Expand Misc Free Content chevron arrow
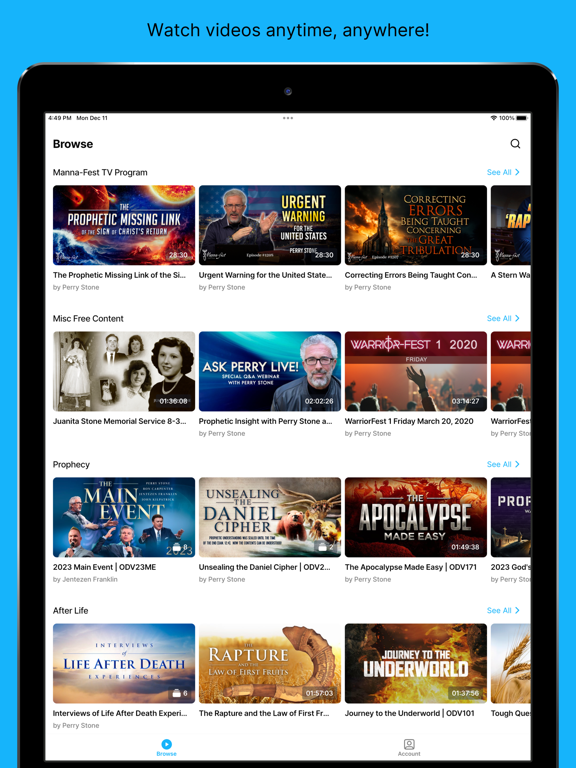This screenshot has height=768, width=576. pyautogui.click(x=517, y=318)
